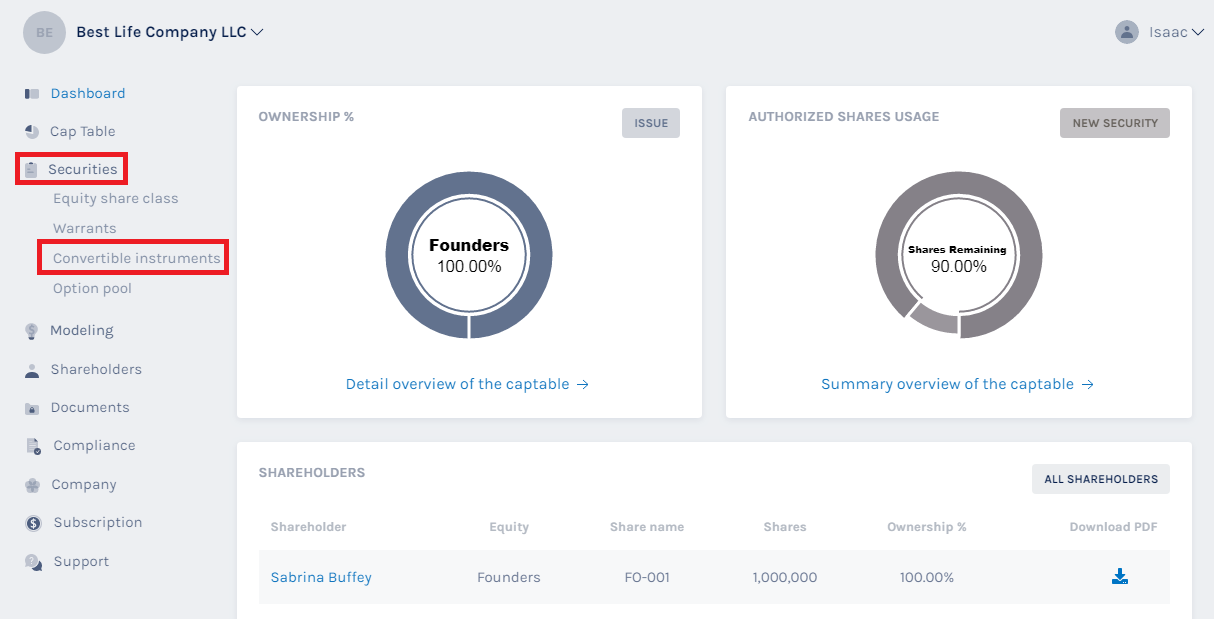Viewport: 1214px width, 619px height.
Task: Click the BE company avatar
Action: click(44, 32)
